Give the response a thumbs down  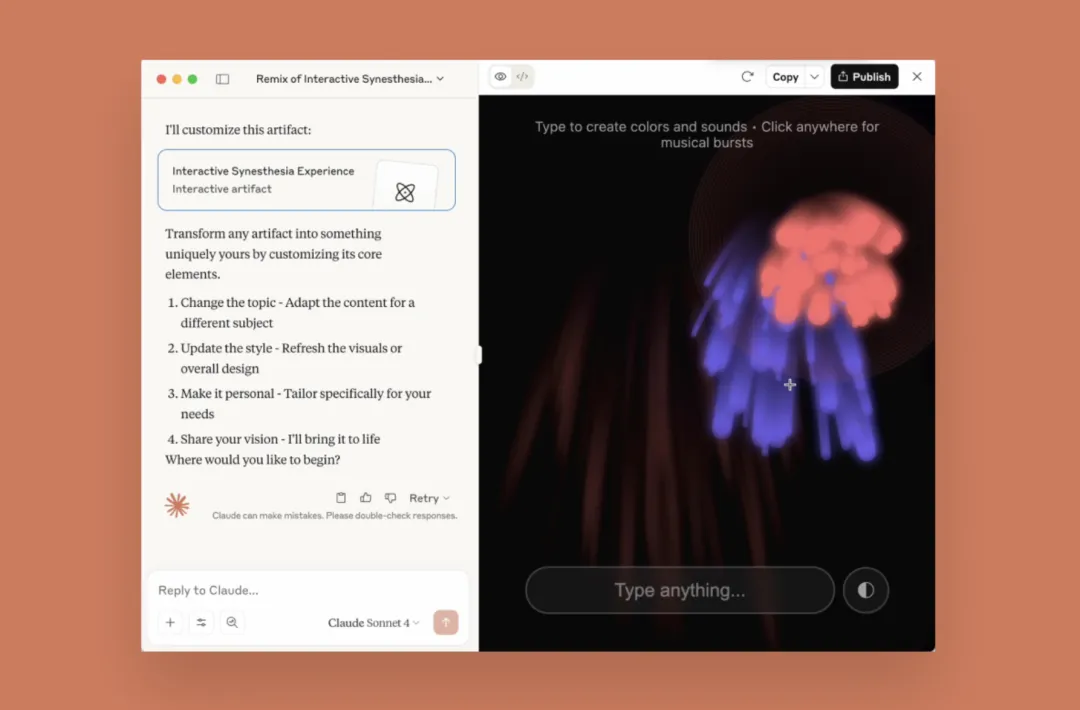pyautogui.click(x=391, y=497)
